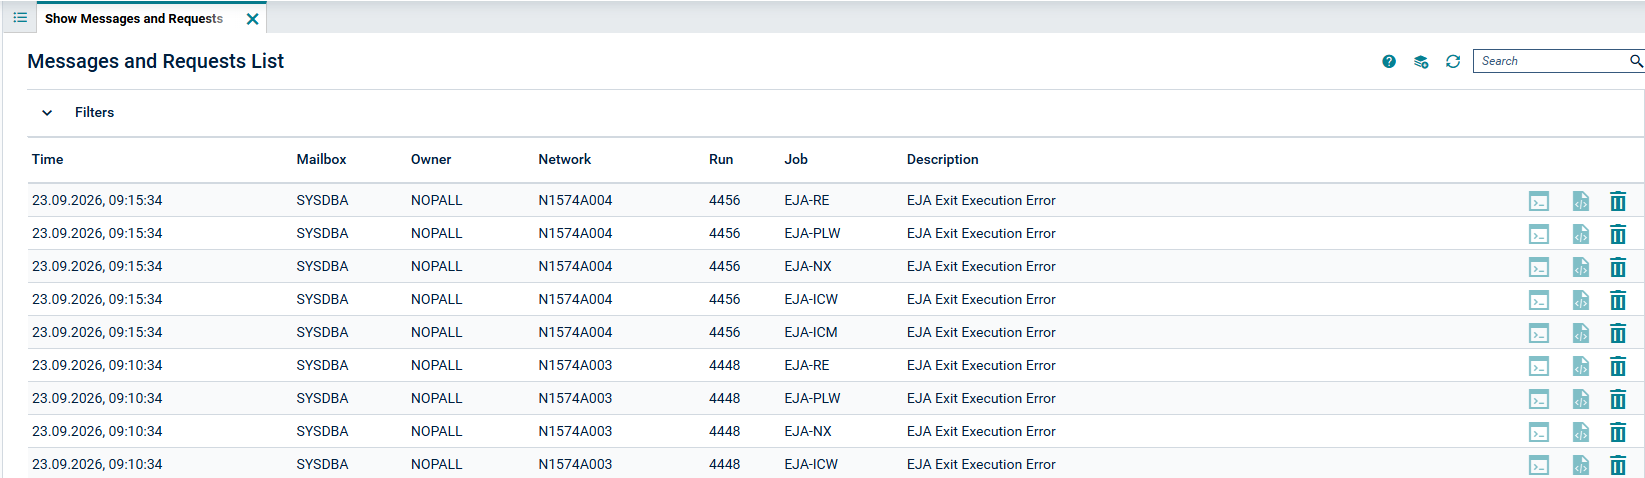Select the EJA-NX row of run 4448

pyautogui.click(x=835, y=431)
